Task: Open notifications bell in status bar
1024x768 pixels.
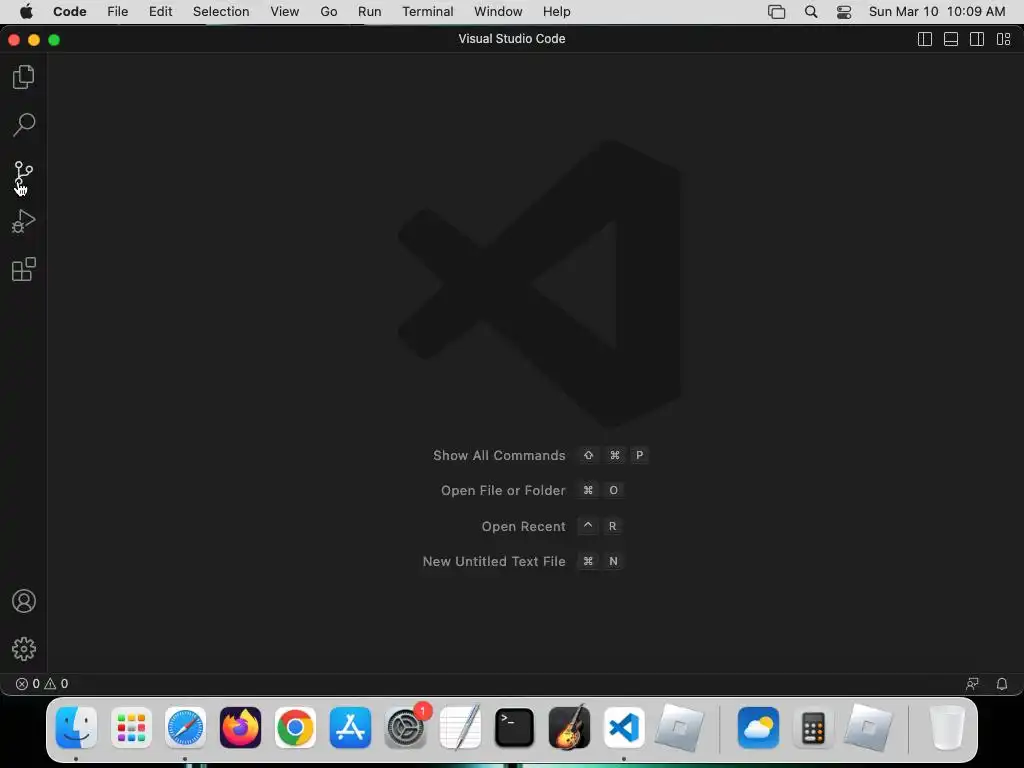Action: tap(1002, 684)
